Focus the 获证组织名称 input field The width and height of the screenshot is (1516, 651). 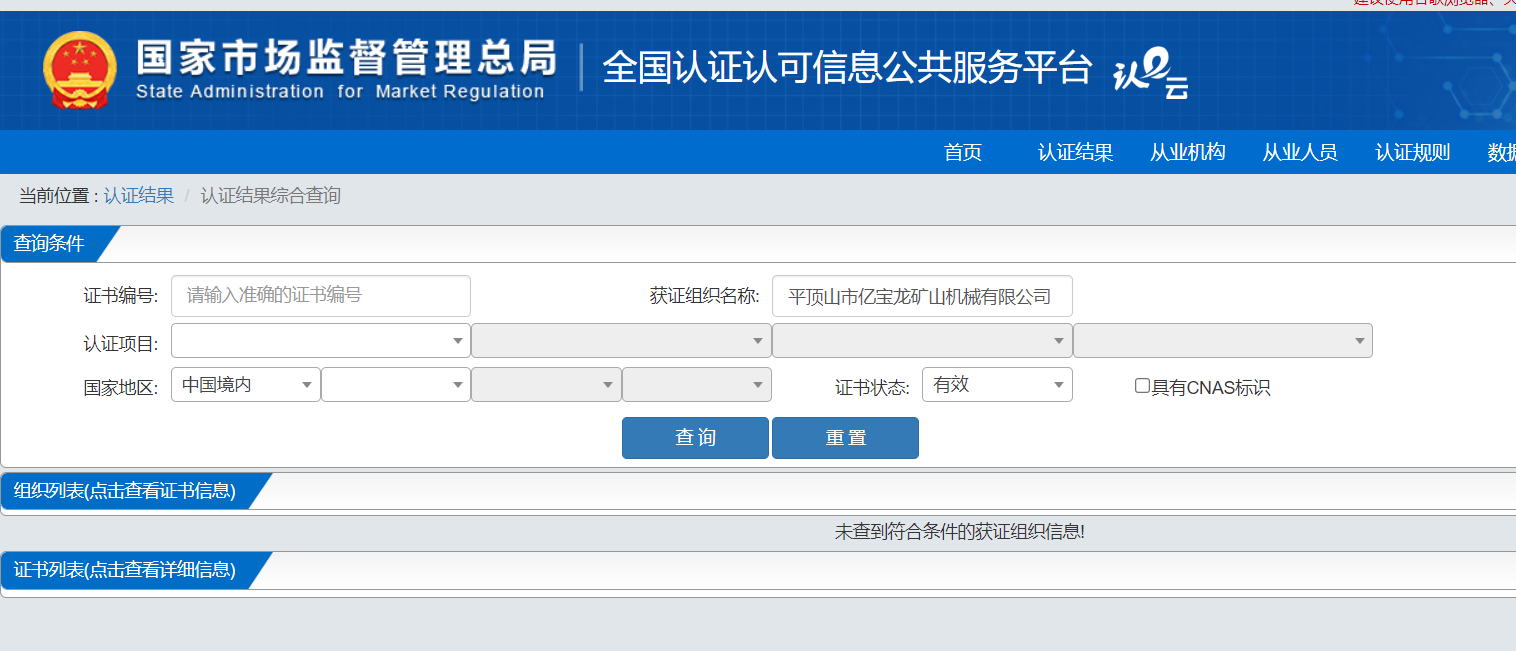tap(922, 296)
